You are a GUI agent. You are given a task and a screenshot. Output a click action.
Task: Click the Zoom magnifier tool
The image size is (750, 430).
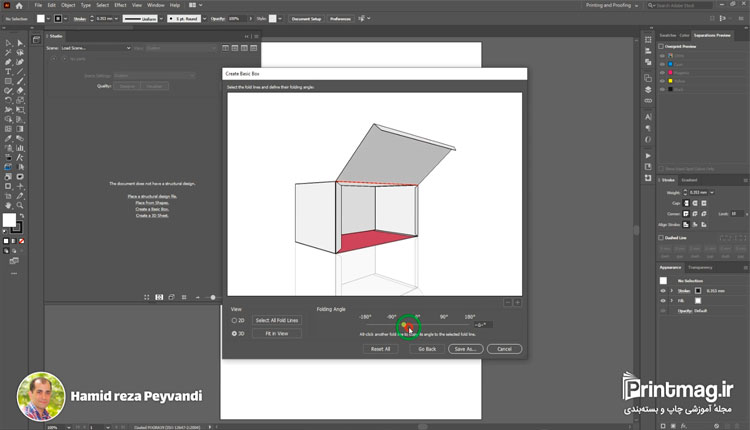[x=21, y=204]
